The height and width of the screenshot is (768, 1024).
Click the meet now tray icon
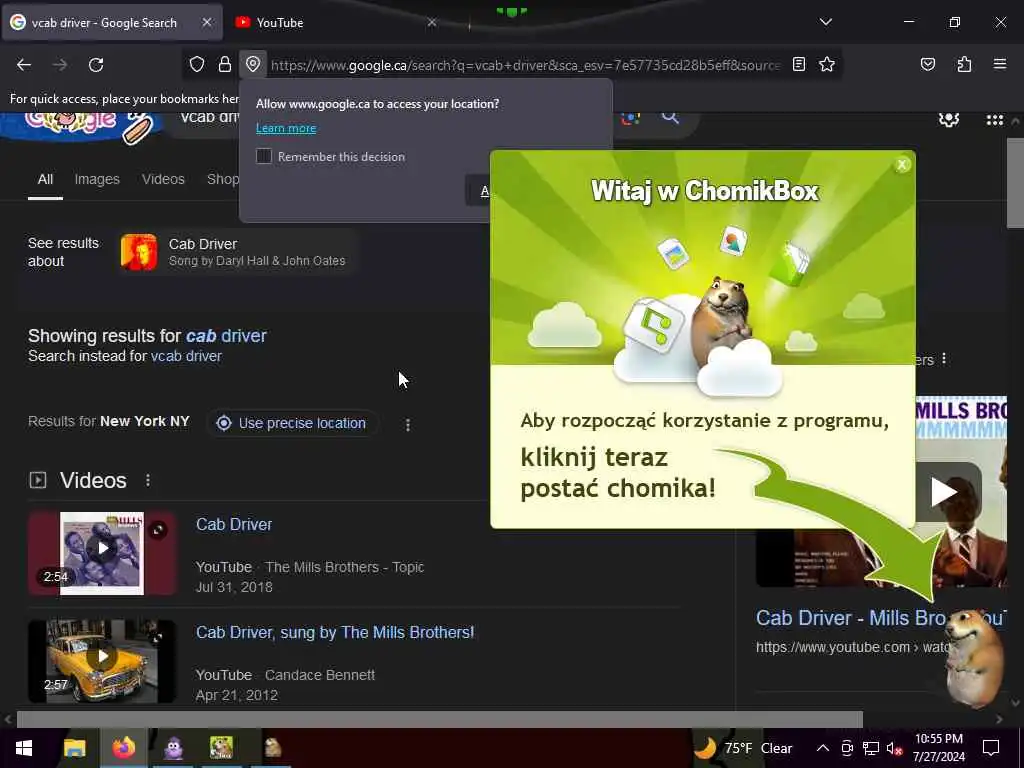pos(847,748)
